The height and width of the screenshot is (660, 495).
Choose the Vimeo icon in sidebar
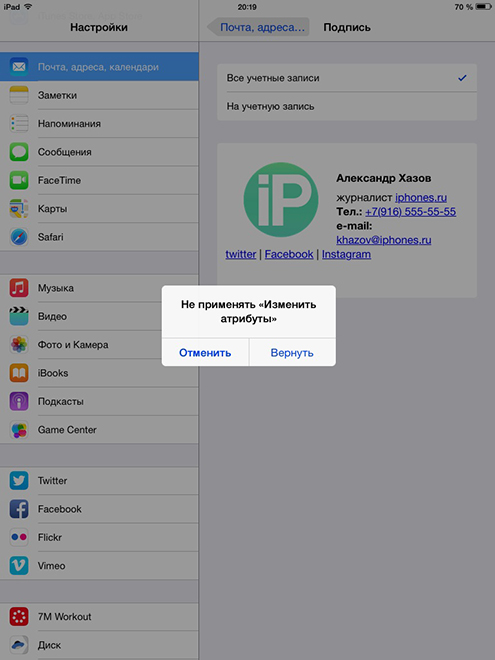19,565
